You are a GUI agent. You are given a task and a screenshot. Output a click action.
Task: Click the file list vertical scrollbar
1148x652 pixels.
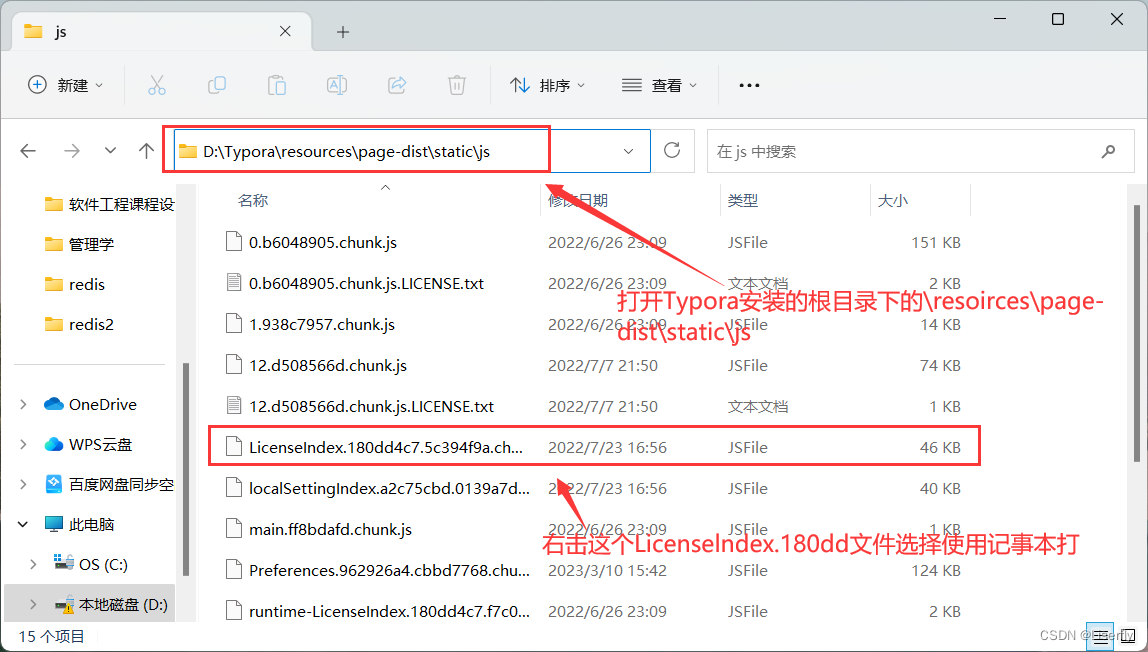click(x=1137, y=333)
